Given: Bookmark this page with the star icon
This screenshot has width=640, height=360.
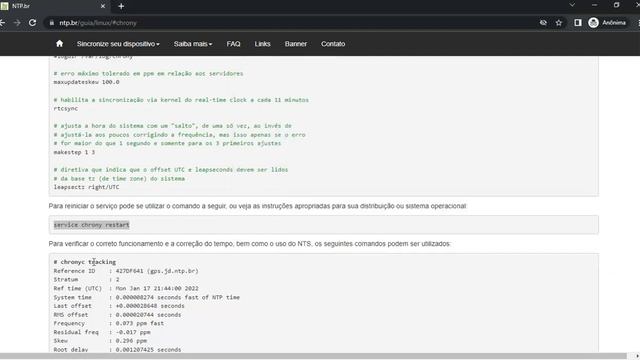Looking at the screenshot, I should (559, 23).
